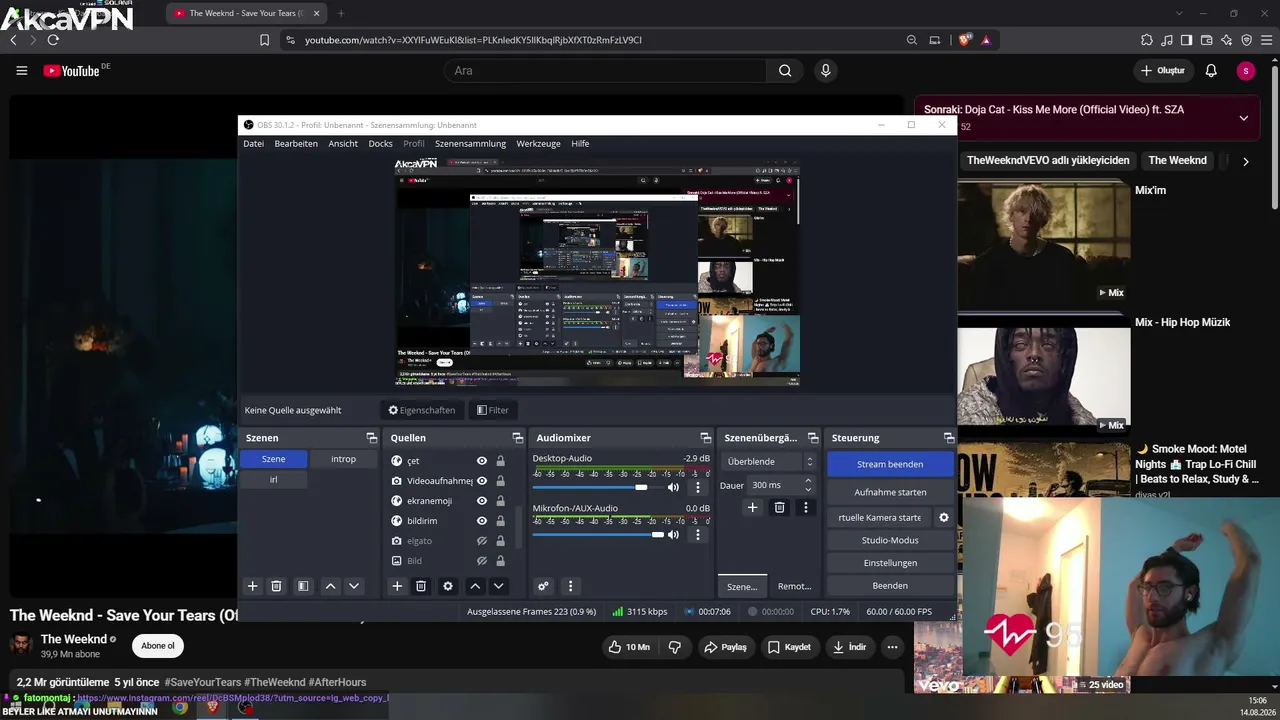
Task: Open virtual camera settings gear
Action: [x=943, y=518]
